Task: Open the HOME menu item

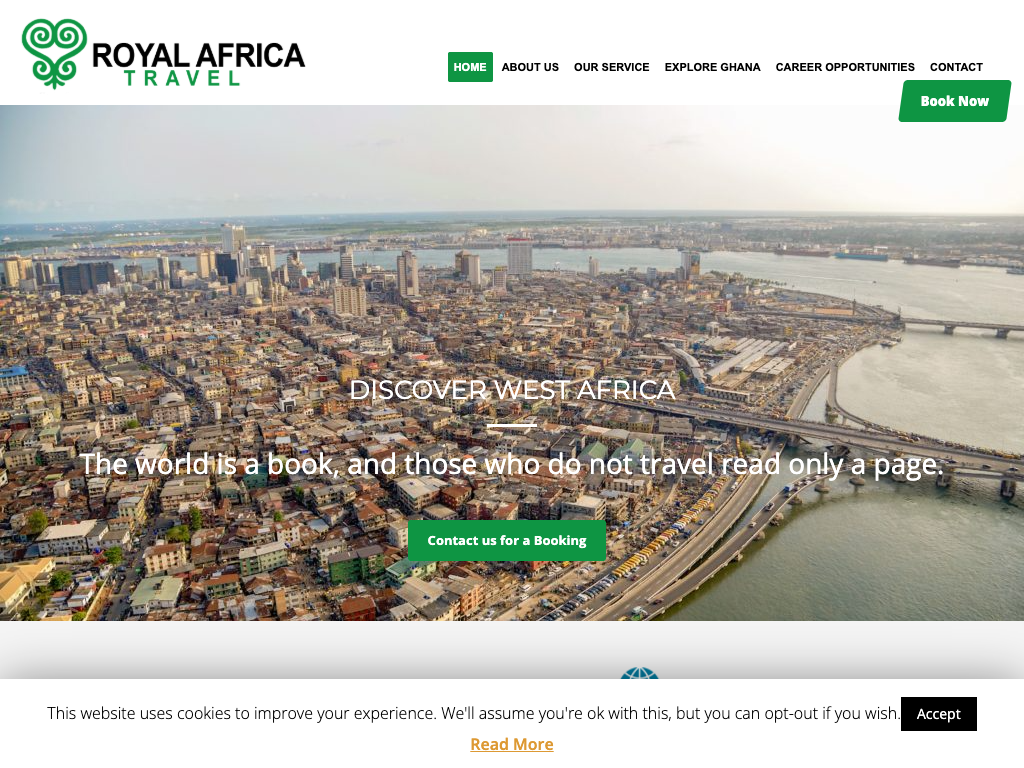Action: [470, 67]
